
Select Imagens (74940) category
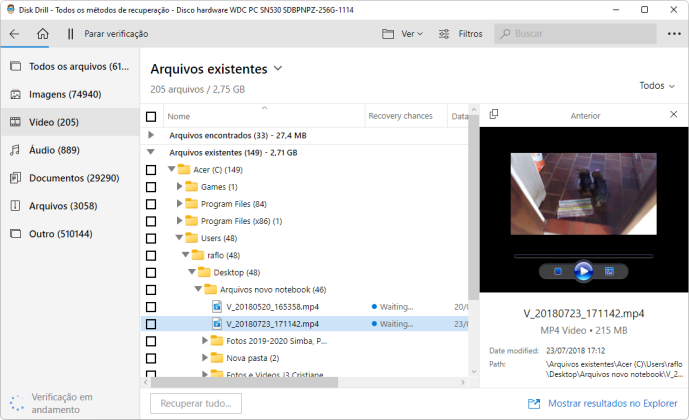(x=70, y=94)
